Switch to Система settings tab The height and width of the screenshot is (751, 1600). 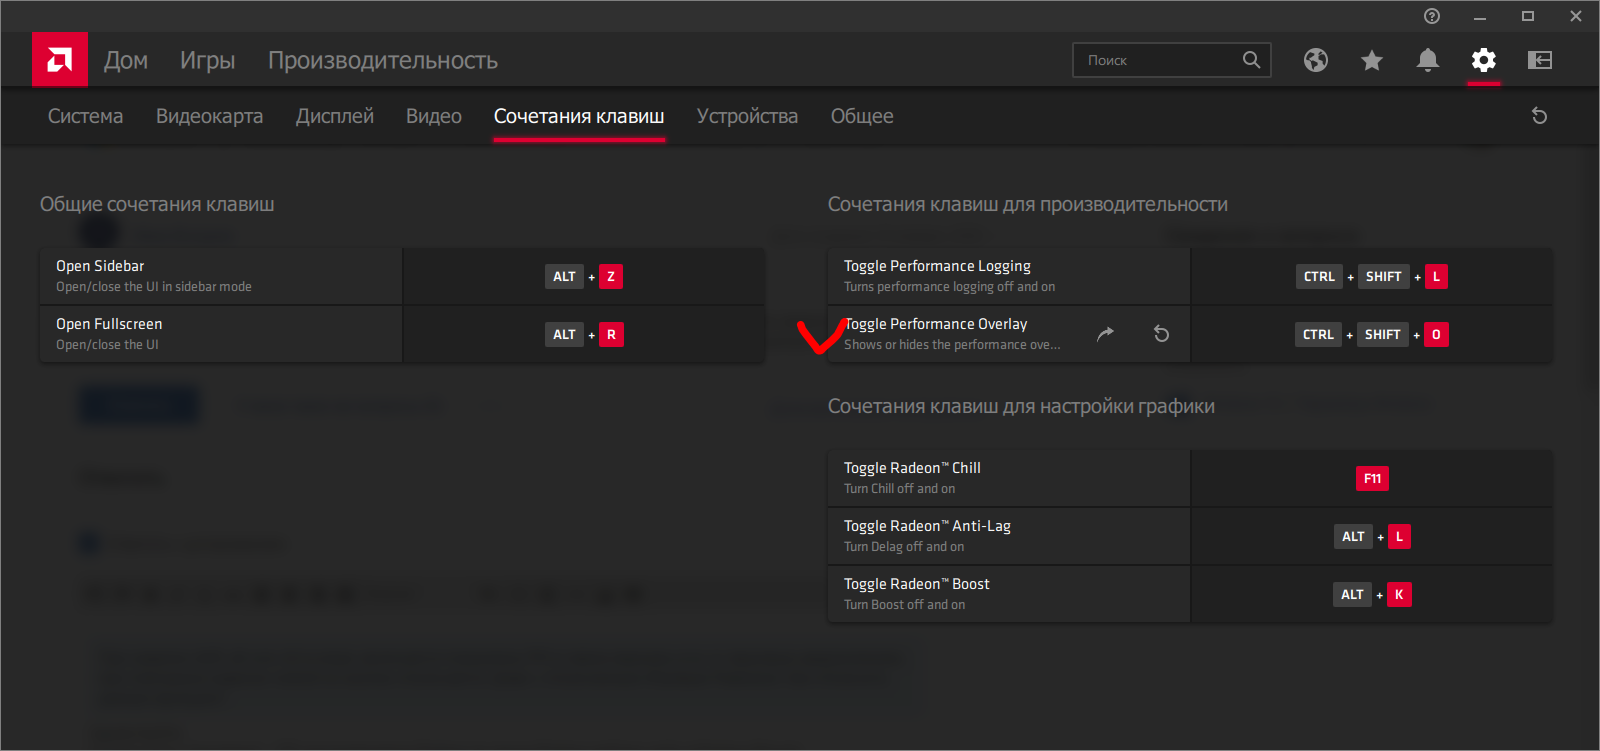click(x=86, y=116)
